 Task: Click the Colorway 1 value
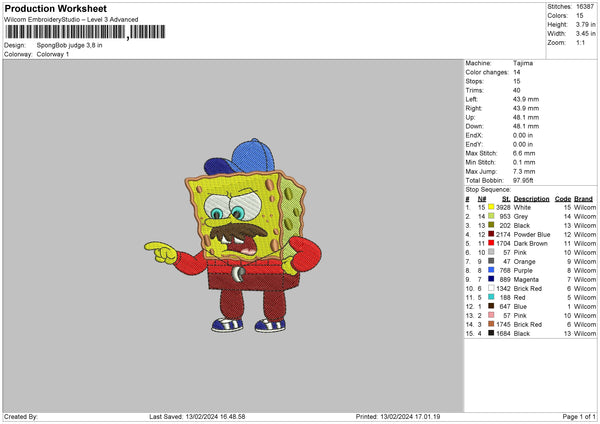coord(53,54)
